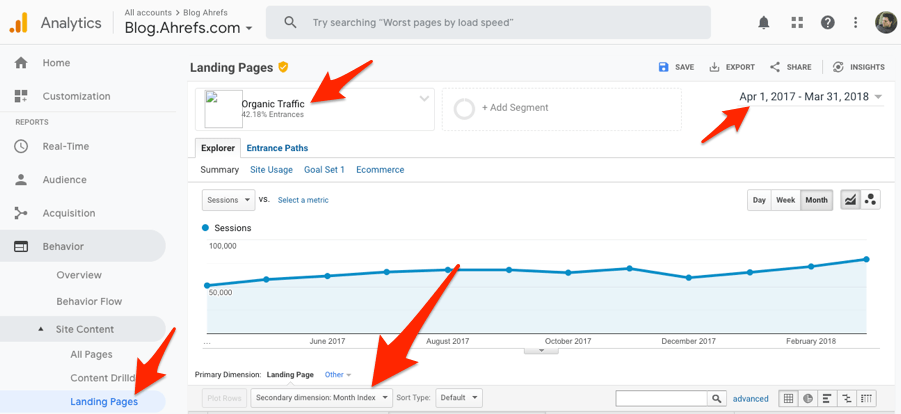Open the three-dot more options menu
The height and width of the screenshot is (414, 901).
click(x=855, y=22)
